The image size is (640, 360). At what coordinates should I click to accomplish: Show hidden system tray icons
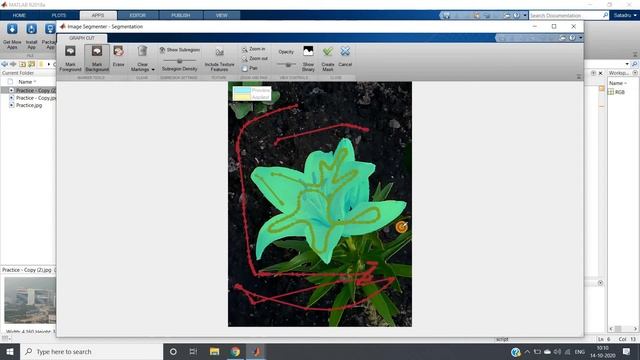[527, 351]
